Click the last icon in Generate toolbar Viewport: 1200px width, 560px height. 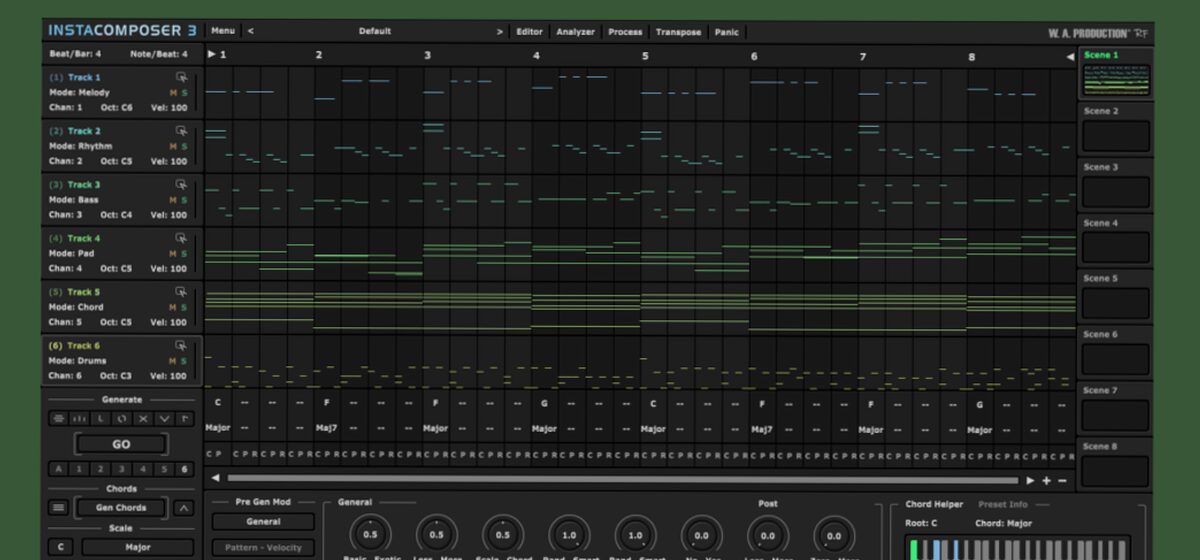pos(185,418)
